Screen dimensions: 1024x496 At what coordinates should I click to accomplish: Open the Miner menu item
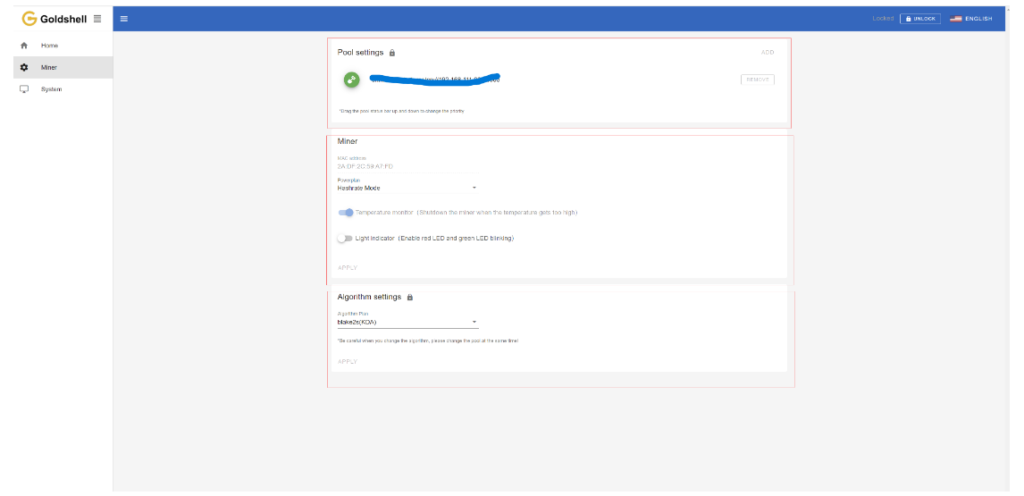pyautogui.click(x=63, y=67)
